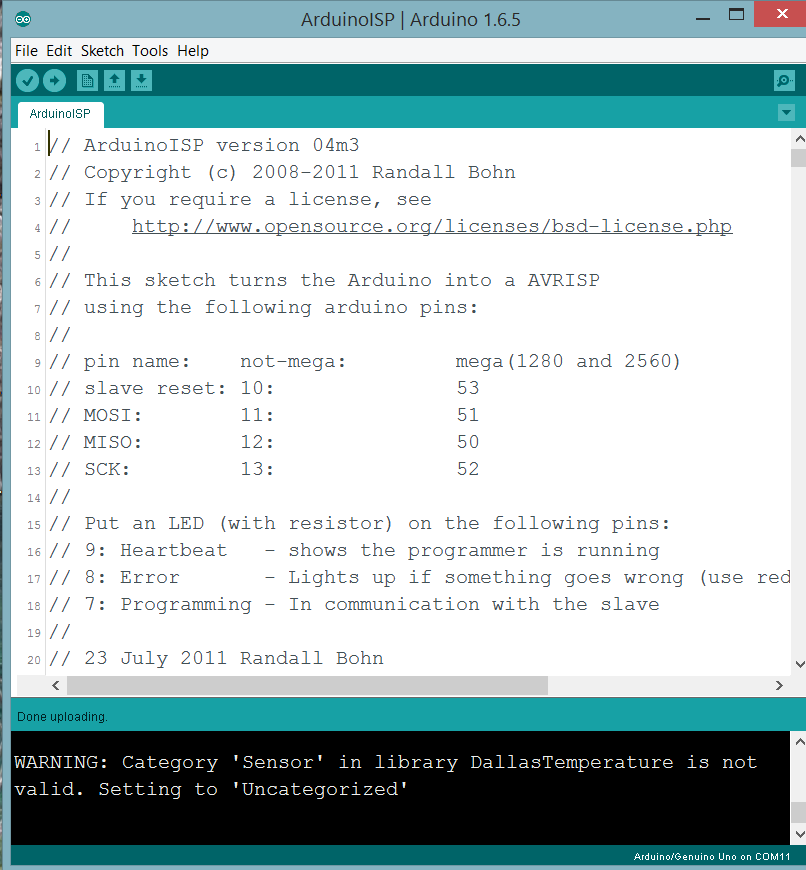
Task: Click the 'slave reset: 10:' line
Action: click(264, 388)
